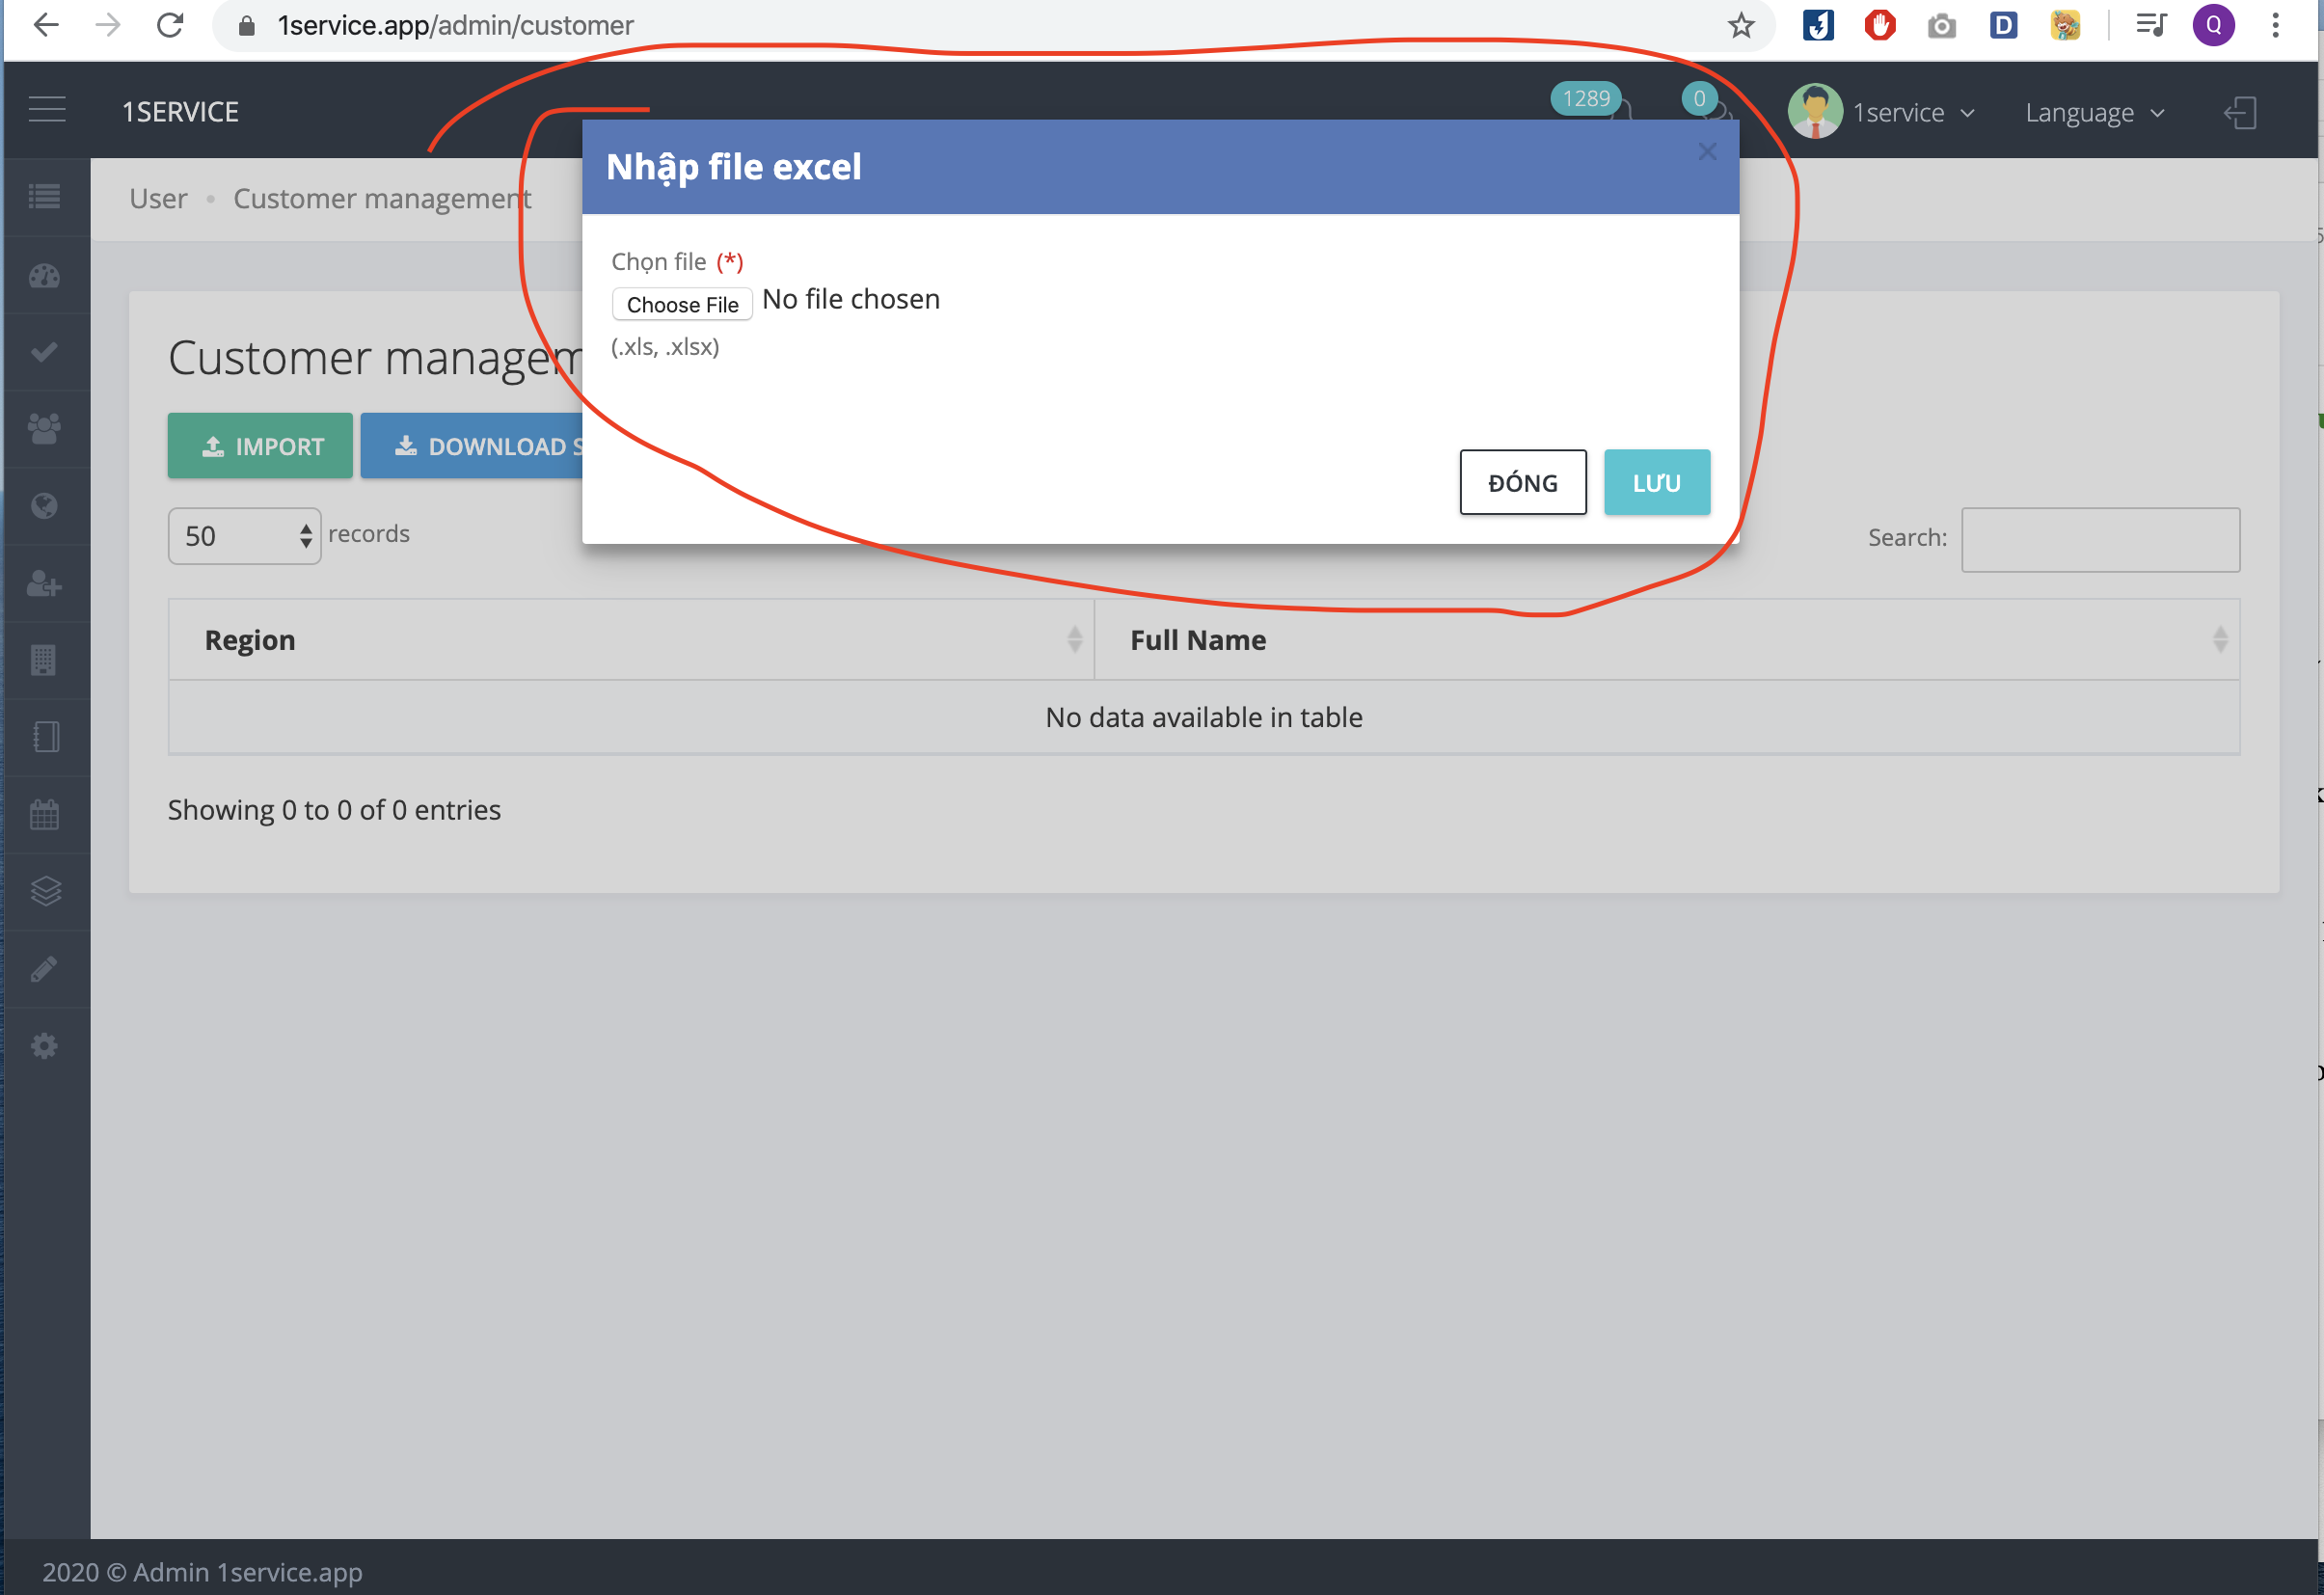This screenshot has height=1595, width=2324.
Task: Click the settings gear sidebar icon
Action: [x=44, y=1046]
